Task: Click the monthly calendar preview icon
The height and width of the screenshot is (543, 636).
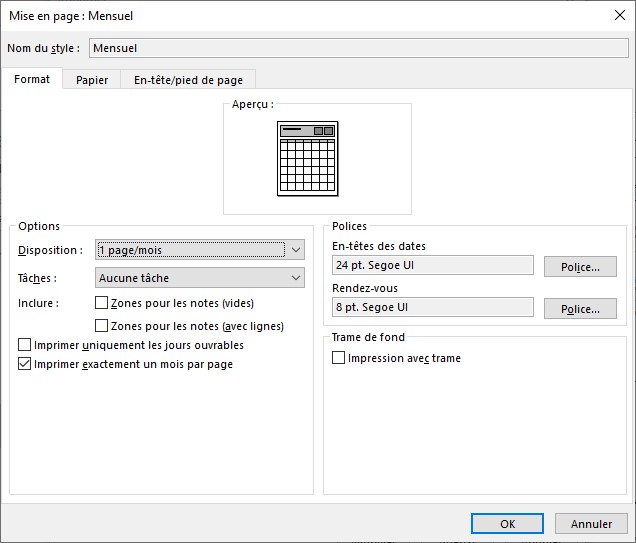Action: pos(307,158)
